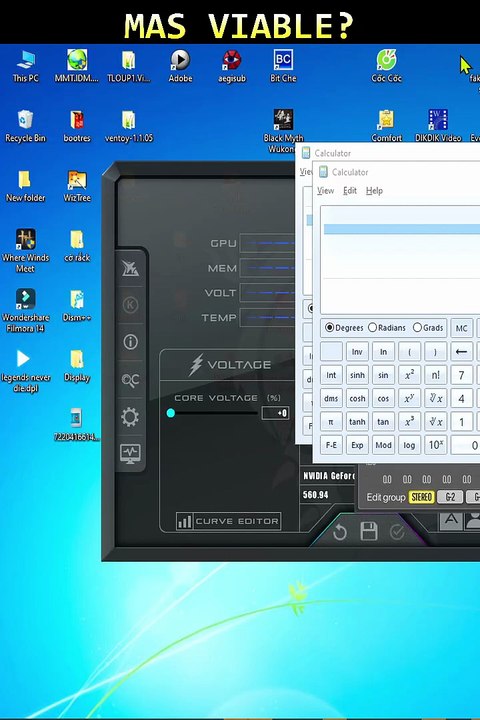Click the number 7 key
This screenshot has width=480, height=720.
point(461,375)
